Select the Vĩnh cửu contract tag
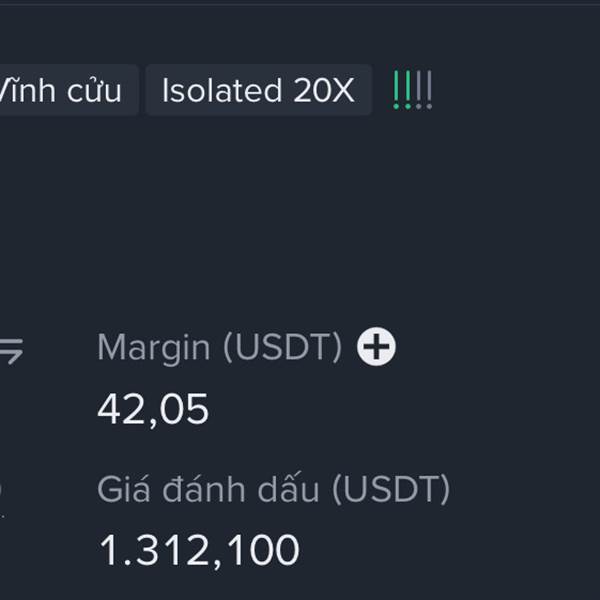600x600 pixels. click(62, 91)
